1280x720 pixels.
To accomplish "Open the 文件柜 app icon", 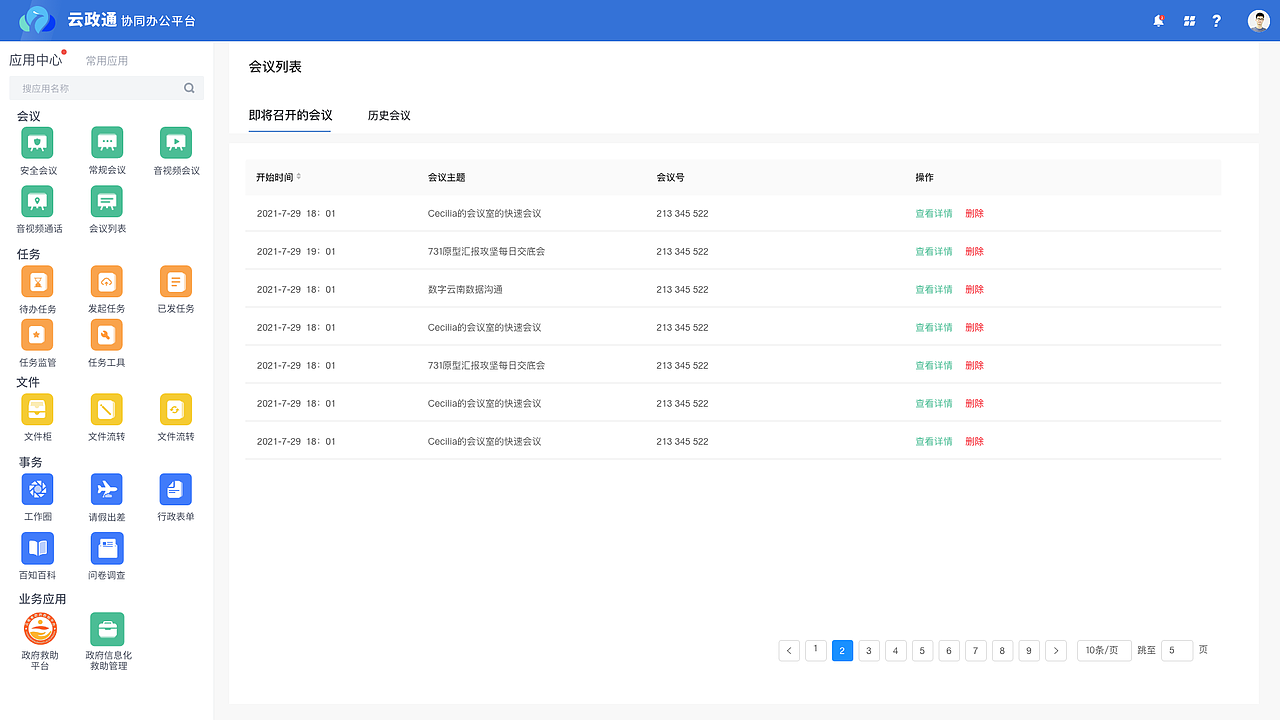I will 38,409.
